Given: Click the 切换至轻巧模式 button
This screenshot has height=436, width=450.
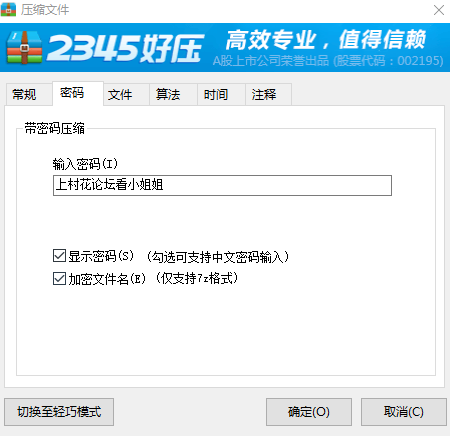Looking at the screenshot, I should pos(59,412).
